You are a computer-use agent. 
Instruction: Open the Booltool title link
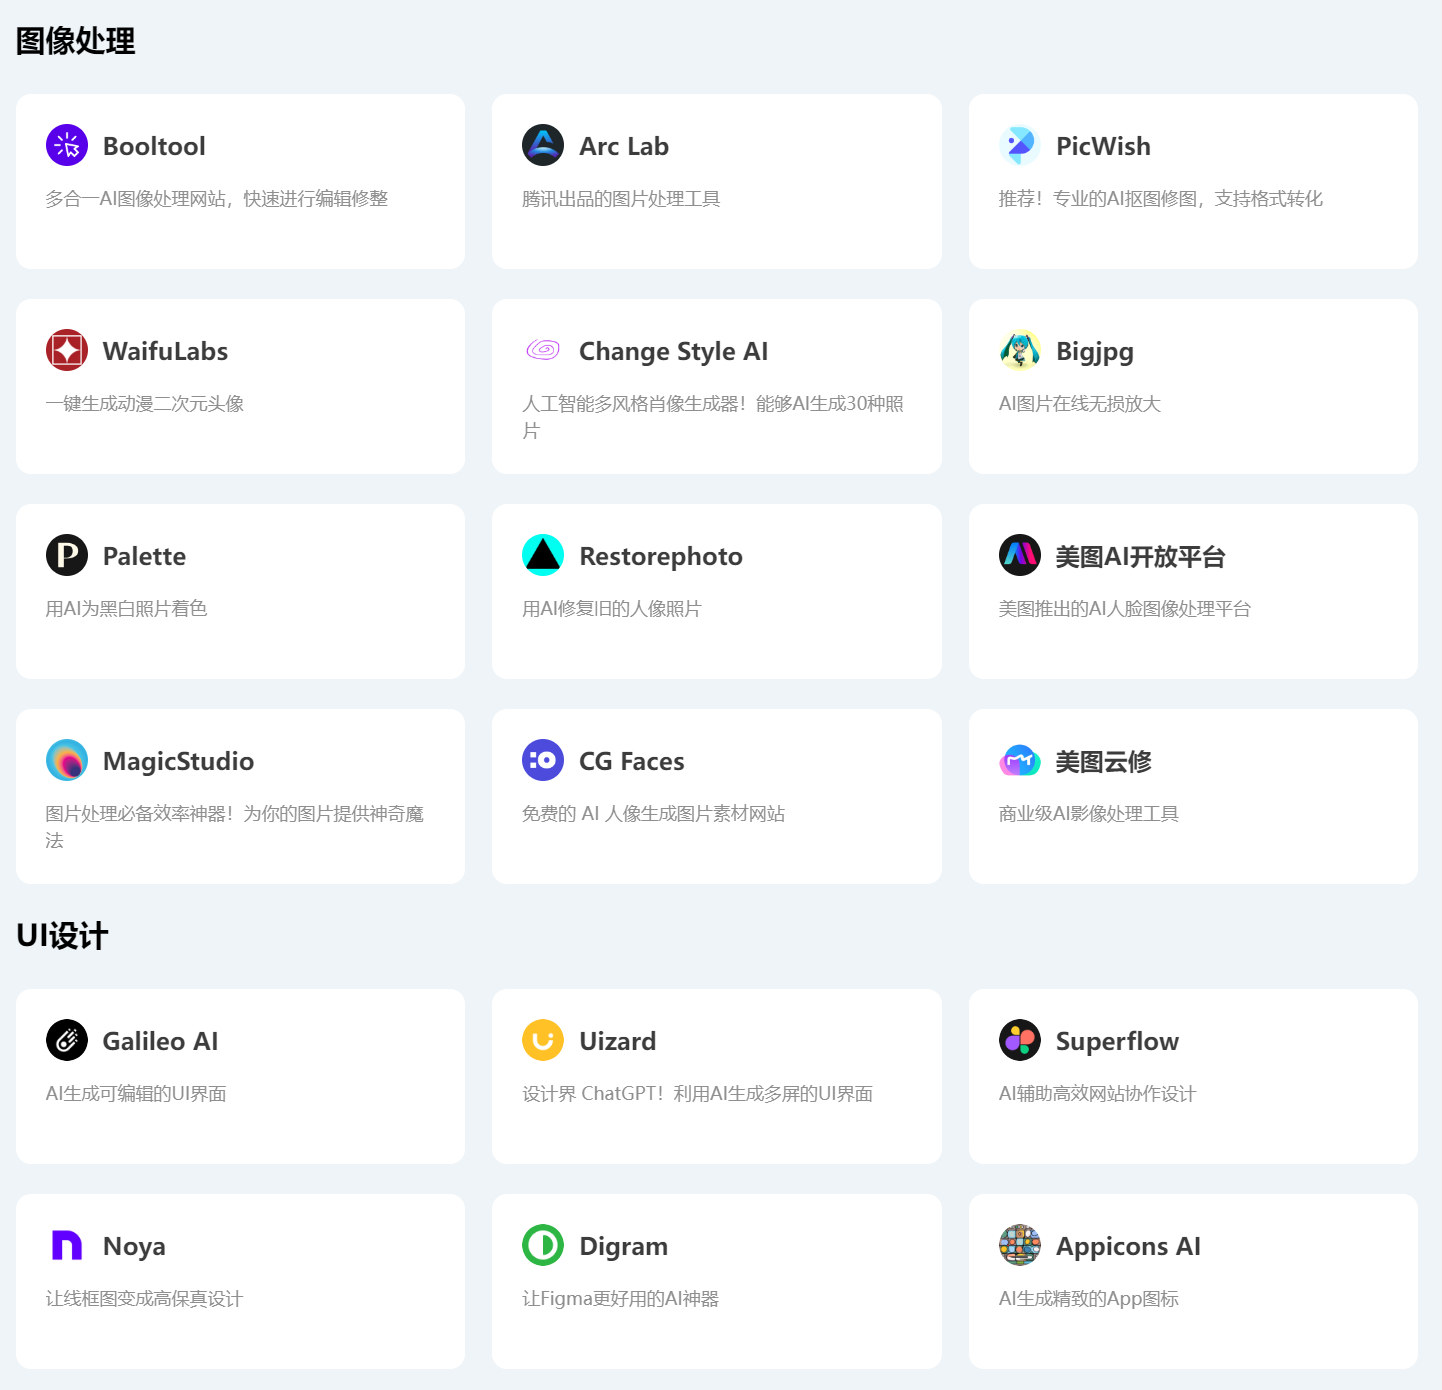coord(154,146)
